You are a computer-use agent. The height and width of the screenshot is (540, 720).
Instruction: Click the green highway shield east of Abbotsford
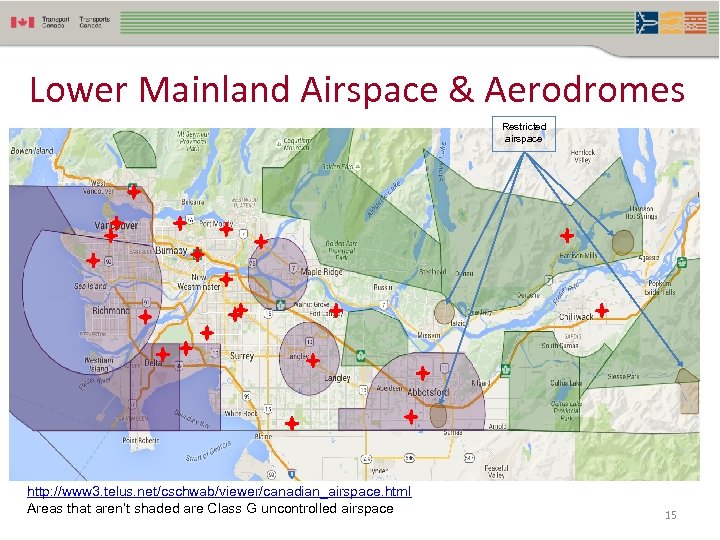point(505,369)
